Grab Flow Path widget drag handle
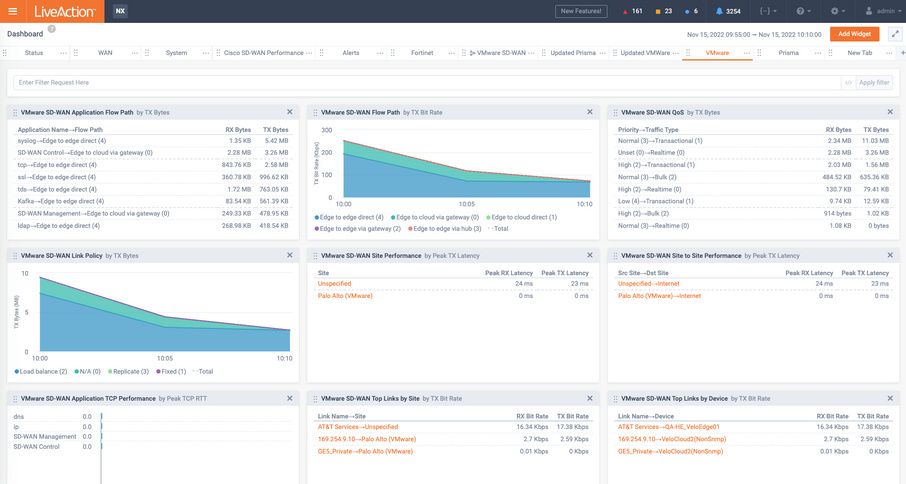 (x=315, y=113)
